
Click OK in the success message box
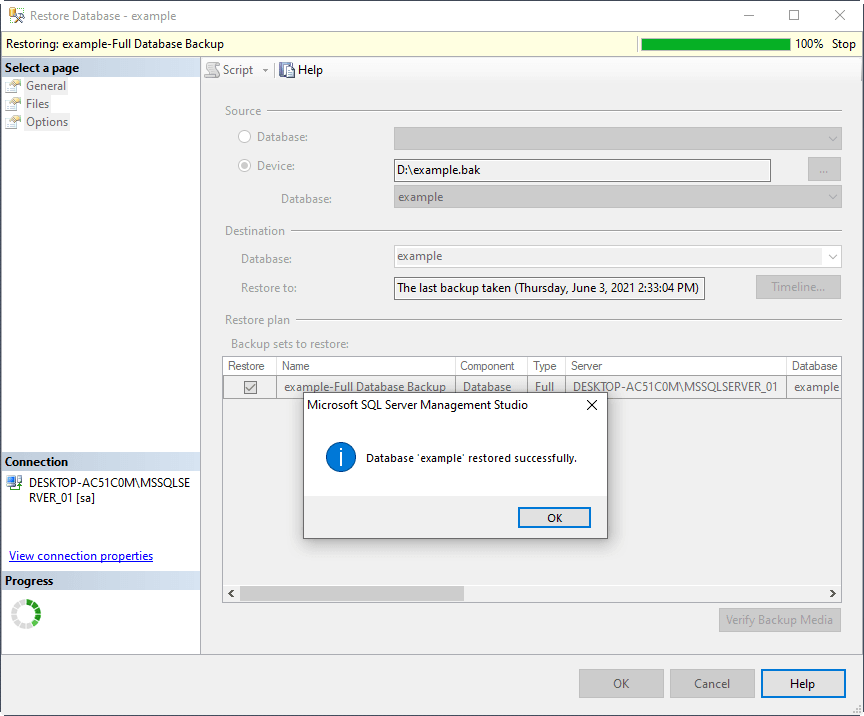pyautogui.click(x=554, y=518)
